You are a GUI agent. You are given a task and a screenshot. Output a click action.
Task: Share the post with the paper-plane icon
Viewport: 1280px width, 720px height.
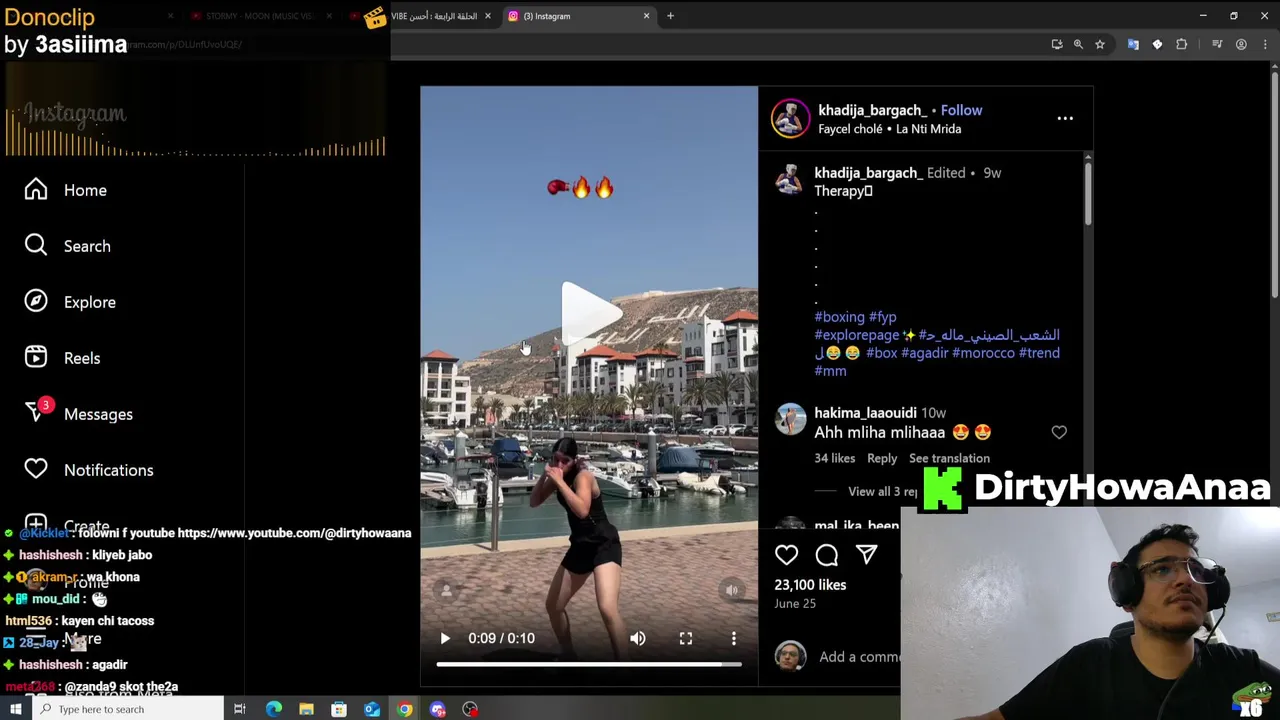click(866, 554)
